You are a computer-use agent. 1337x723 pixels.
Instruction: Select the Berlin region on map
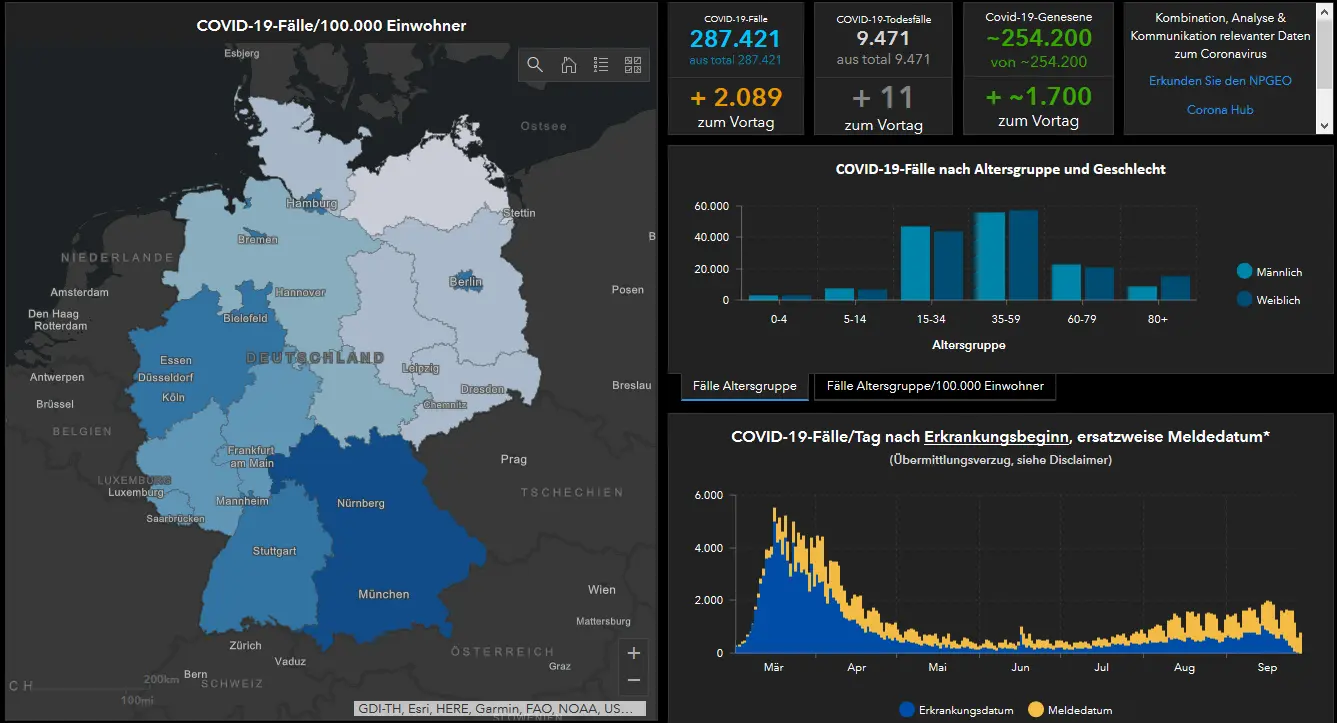click(x=466, y=281)
